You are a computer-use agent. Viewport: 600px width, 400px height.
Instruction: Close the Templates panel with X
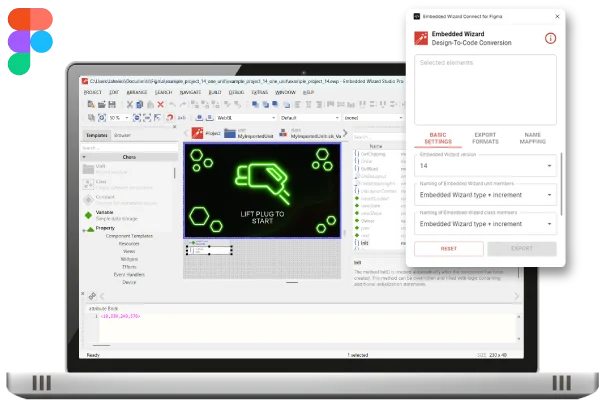[x=174, y=127]
